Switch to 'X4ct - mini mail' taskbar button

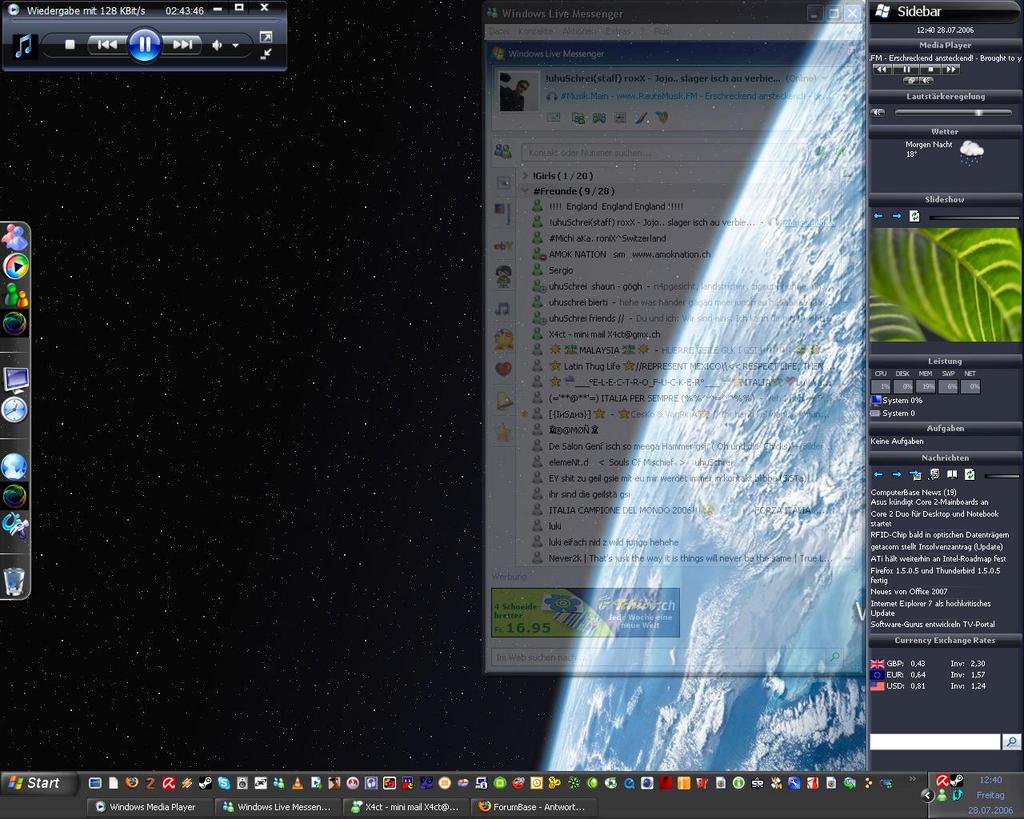pos(407,807)
